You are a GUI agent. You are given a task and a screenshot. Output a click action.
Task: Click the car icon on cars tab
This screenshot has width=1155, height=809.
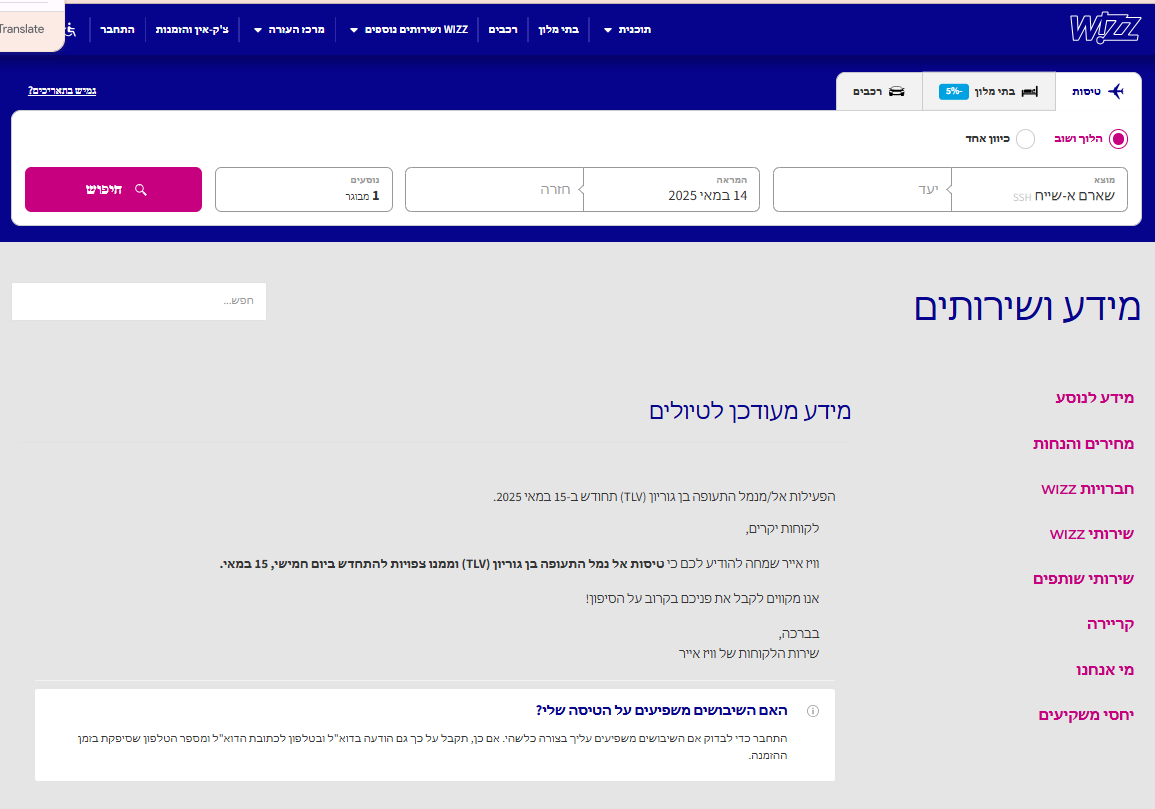click(x=896, y=91)
